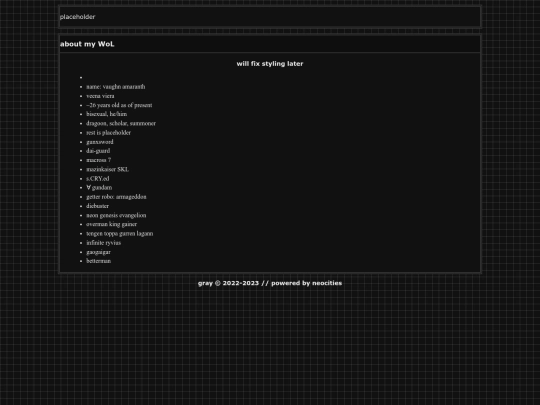Click the '∀ gundam' list entry
Image resolution: width=540 pixels, height=405 pixels.
(x=99, y=188)
